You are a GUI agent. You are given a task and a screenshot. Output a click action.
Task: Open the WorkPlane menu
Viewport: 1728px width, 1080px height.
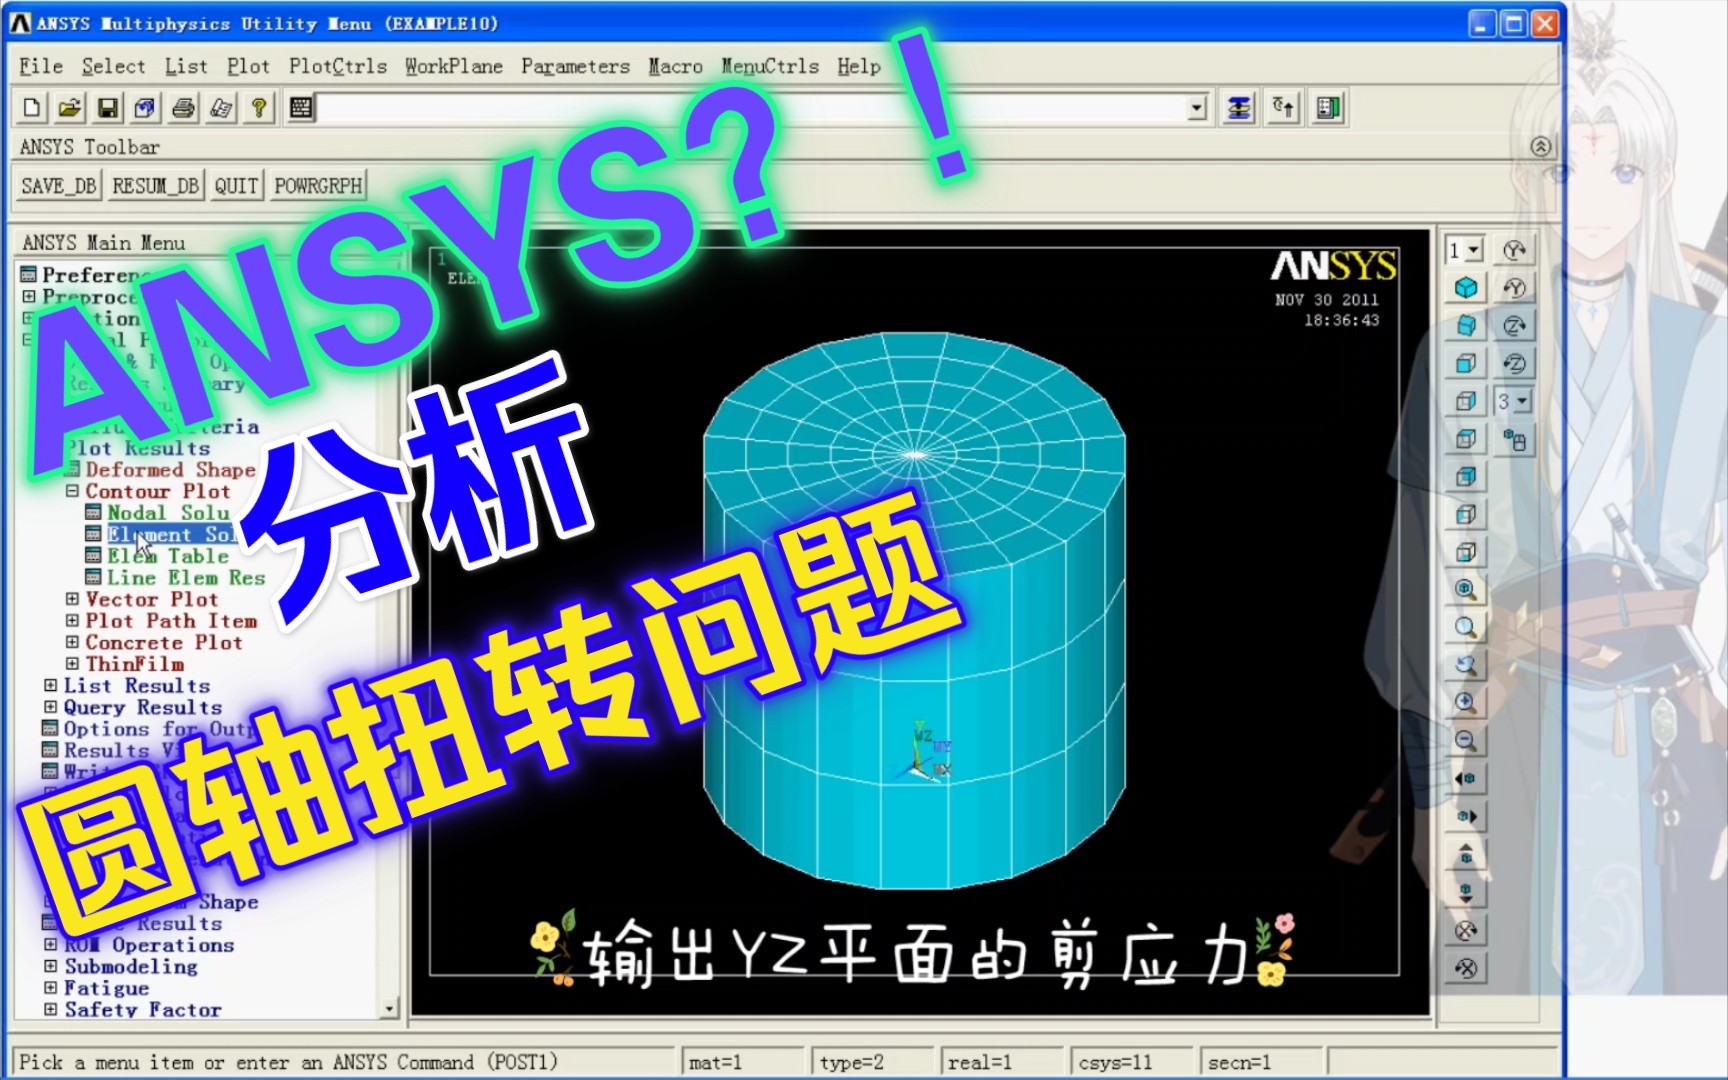(x=454, y=66)
